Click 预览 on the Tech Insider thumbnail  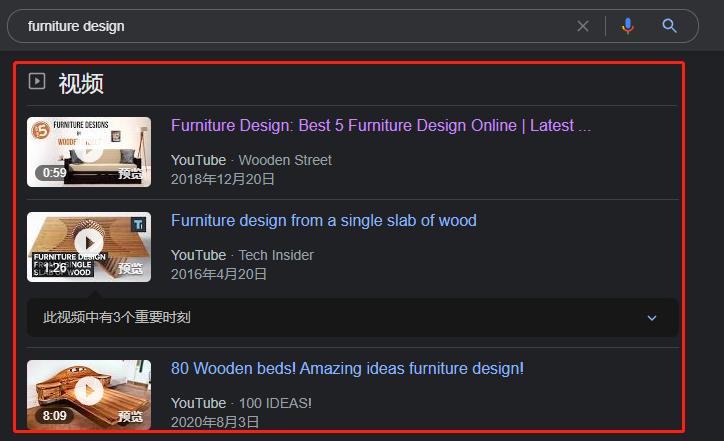click(x=131, y=268)
